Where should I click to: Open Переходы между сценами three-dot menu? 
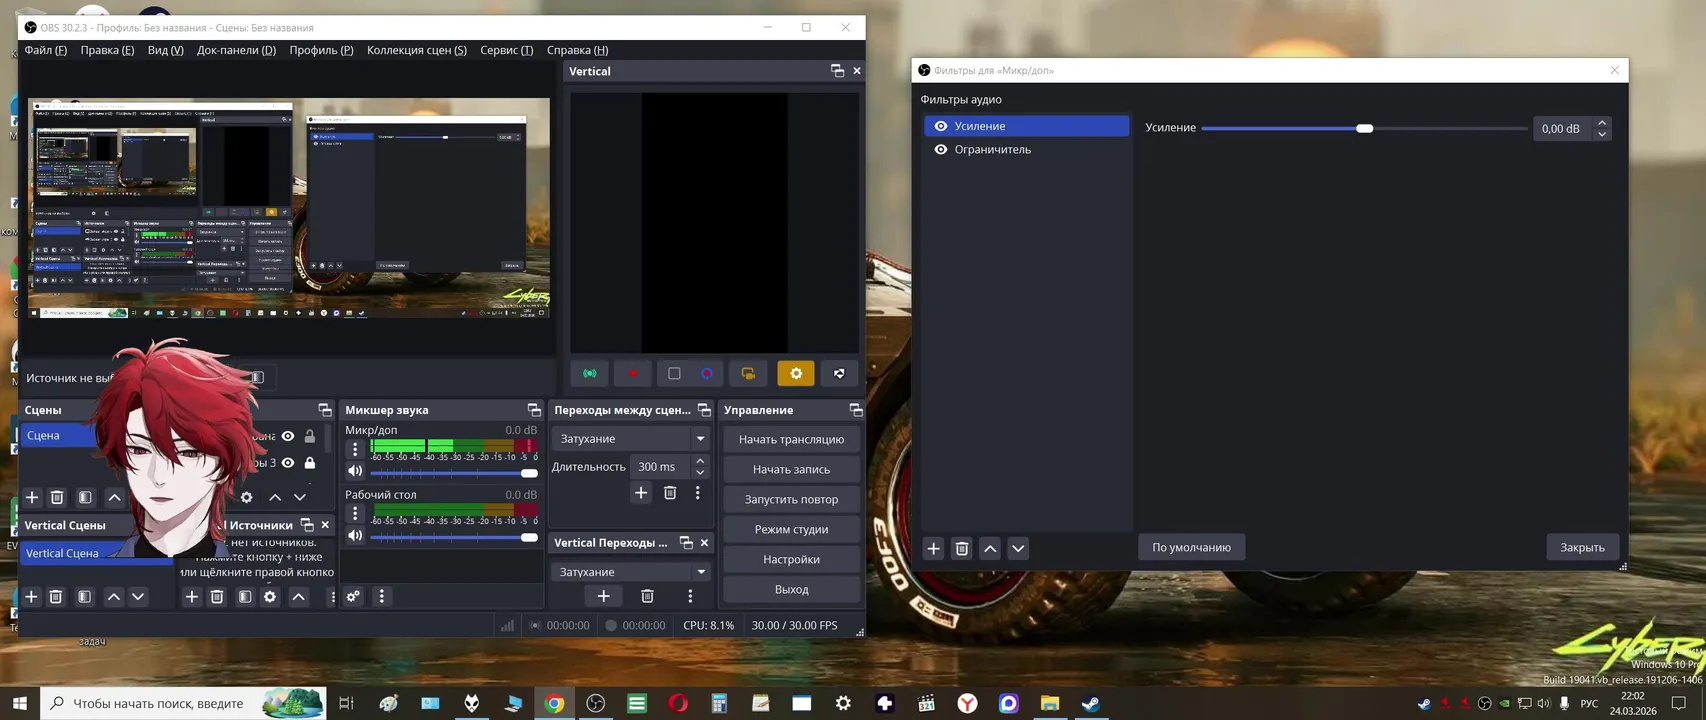click(x=698, y=492)
